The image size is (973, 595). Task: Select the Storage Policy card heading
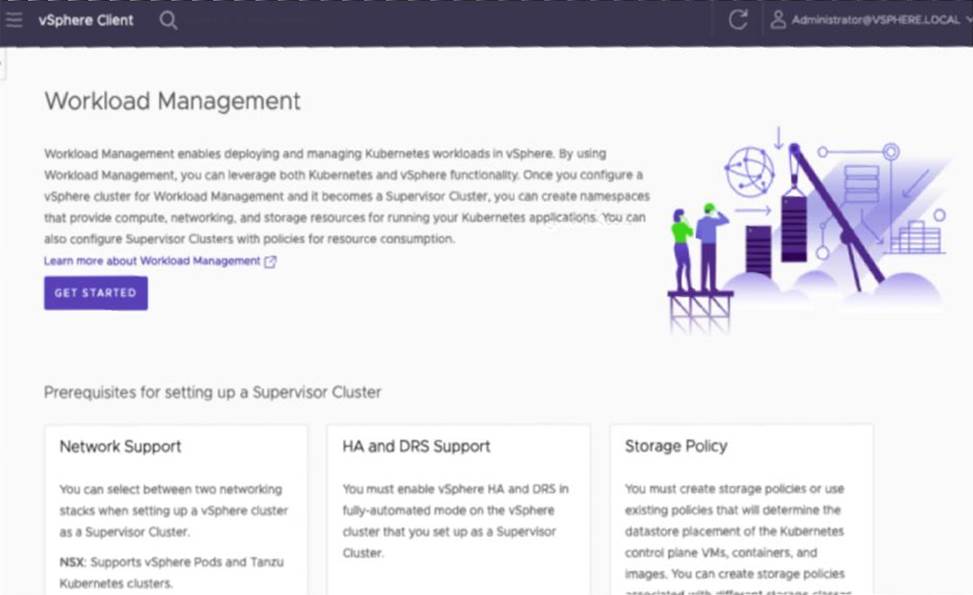click(x=676, y=446)
